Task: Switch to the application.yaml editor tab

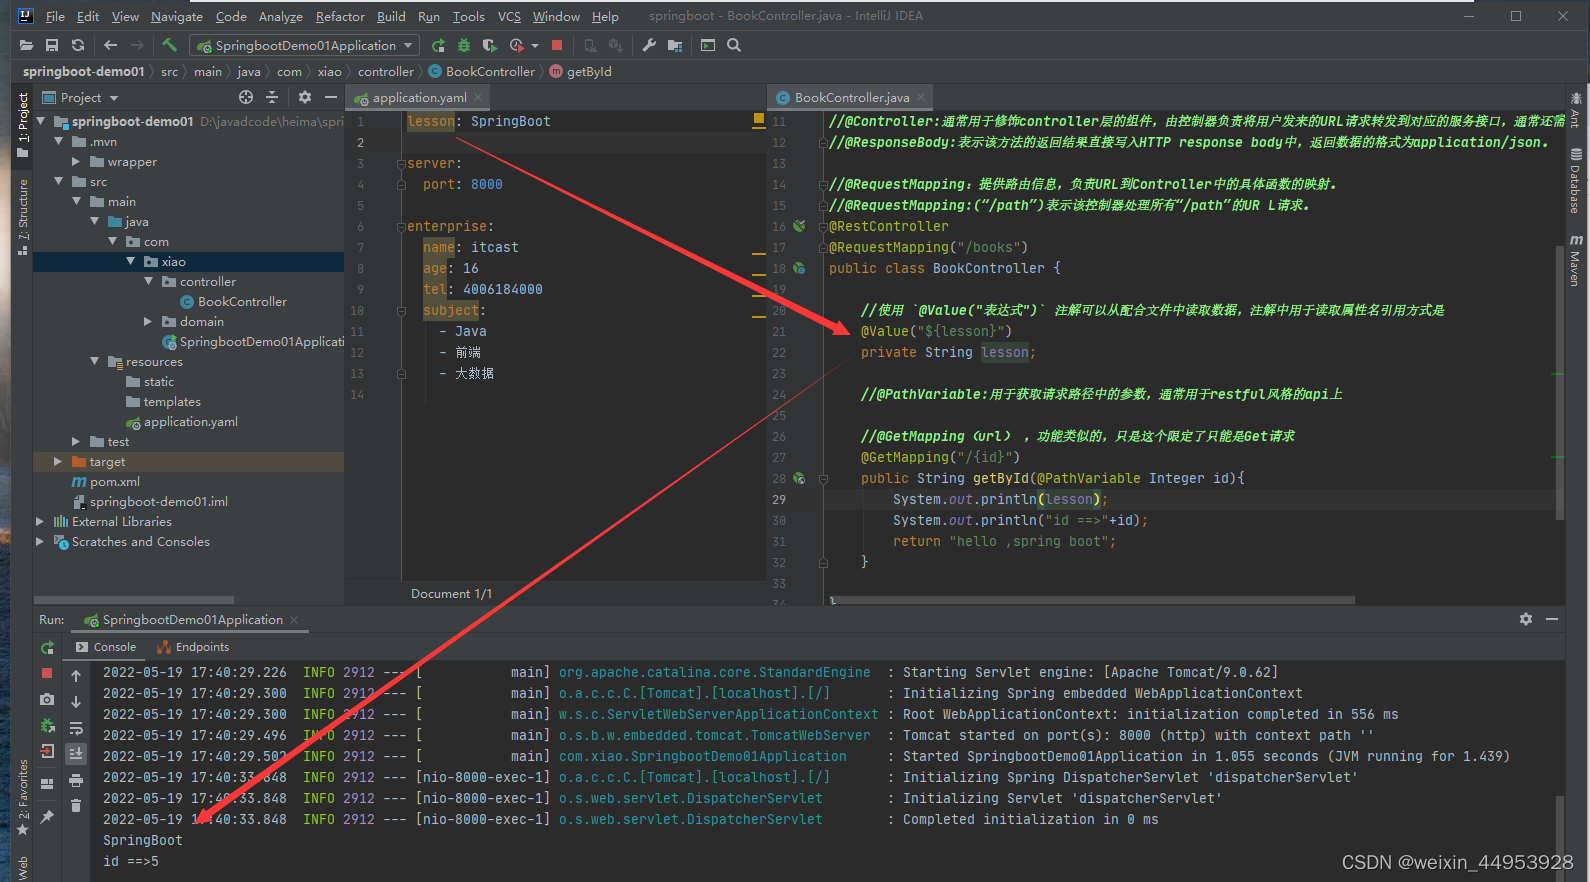Action: click(x=419, y=97)
